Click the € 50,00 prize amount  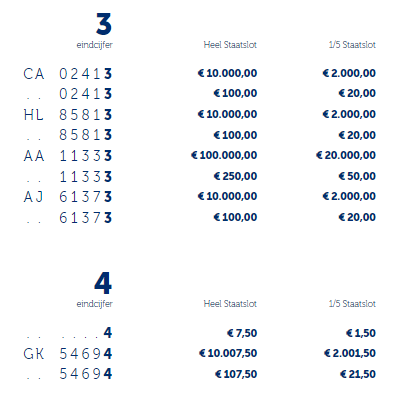357,176
